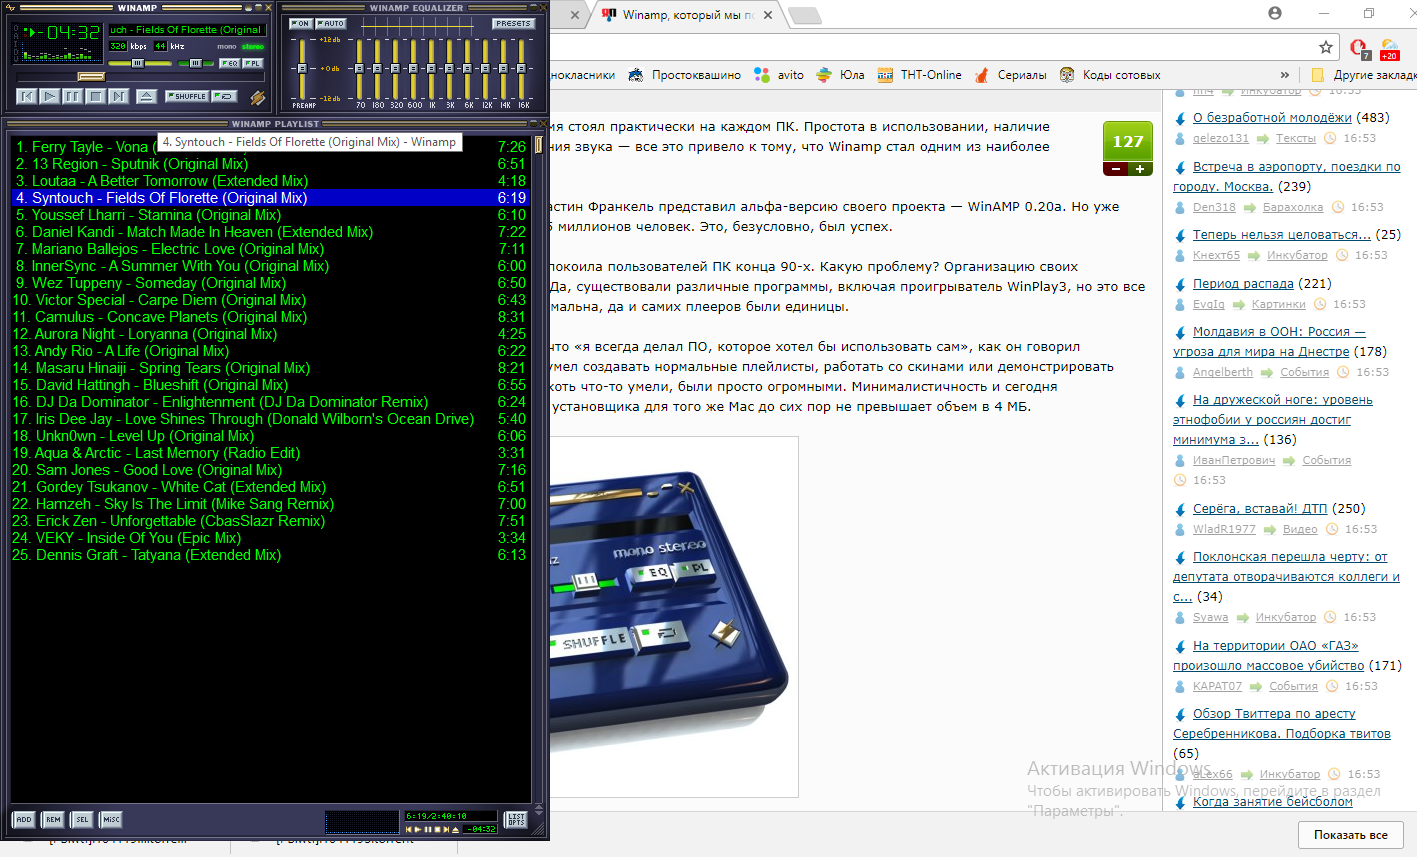Stop playback in Winamp's main window
Screen dimensions: 1417x857
click(96, 96)
